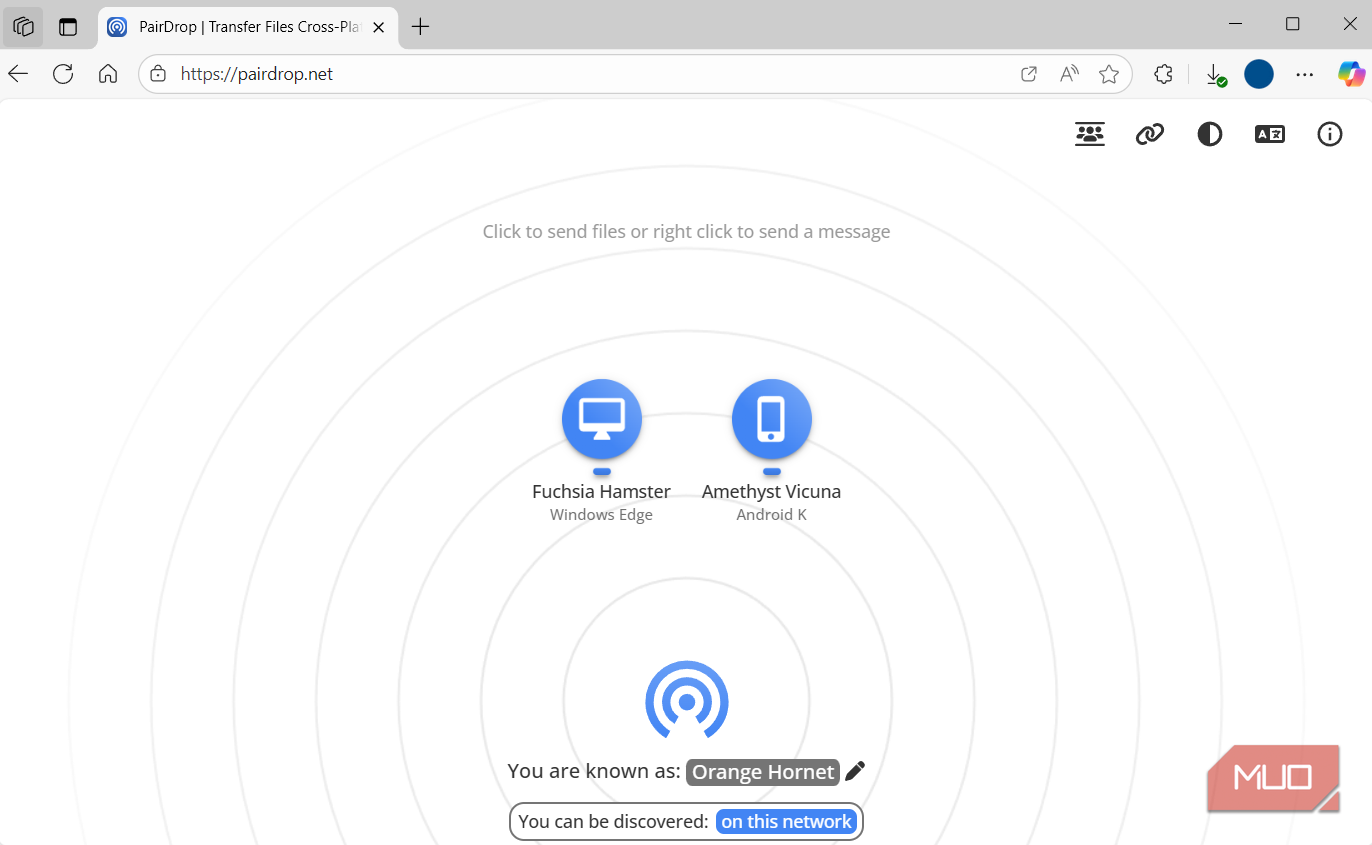Click the 'You can be discovered:' text
The height and width of the screenshot is (845, 1372).
click(x=613, y=822)
